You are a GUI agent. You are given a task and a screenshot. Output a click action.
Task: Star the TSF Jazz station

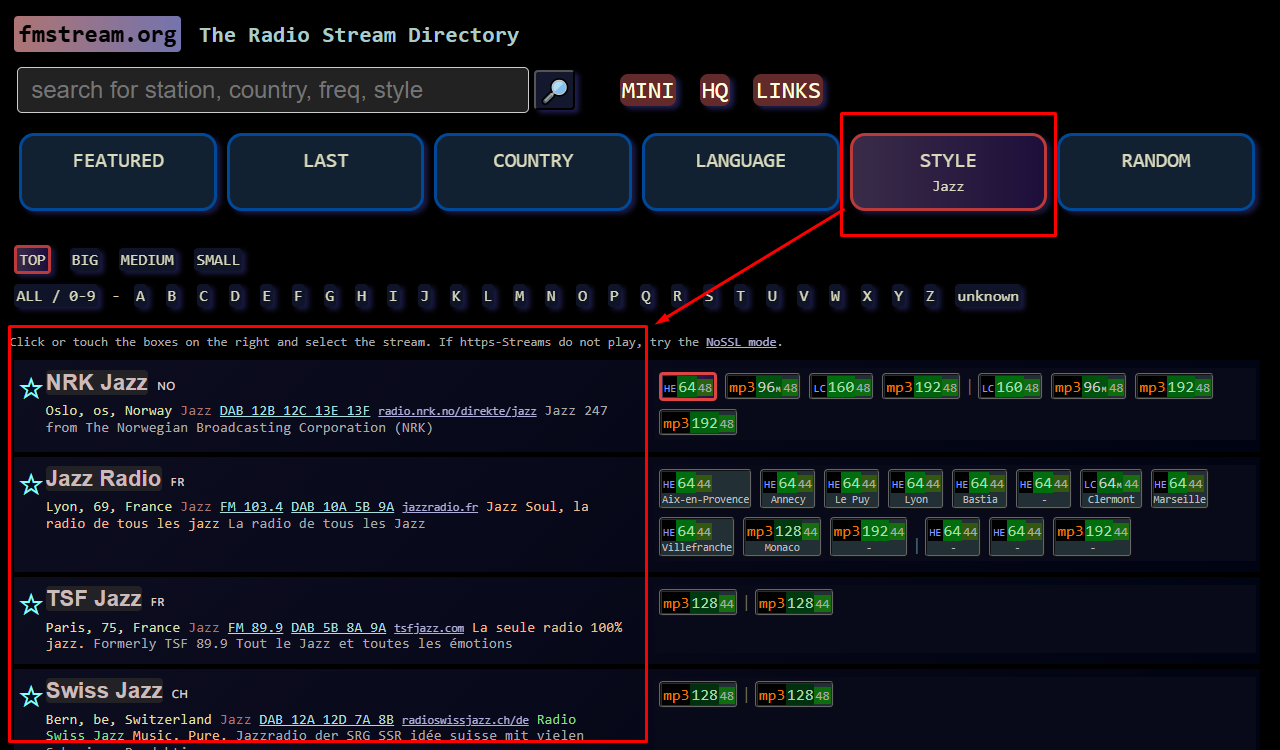pos(31,604)
